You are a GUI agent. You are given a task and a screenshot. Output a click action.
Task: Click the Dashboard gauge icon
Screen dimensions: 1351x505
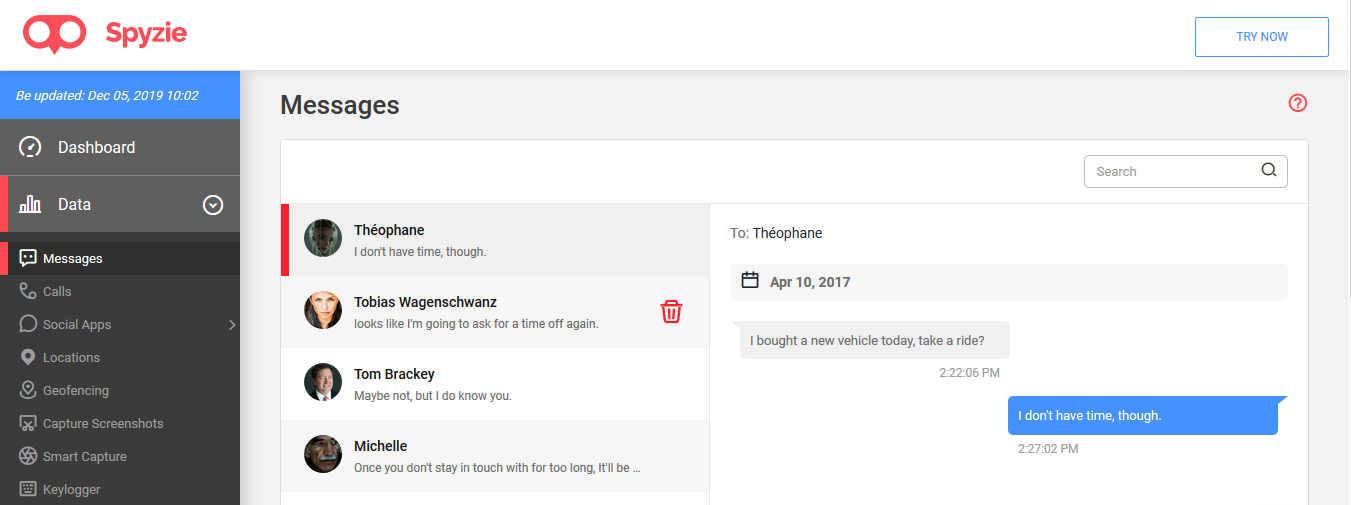click(x=31, y=147)
